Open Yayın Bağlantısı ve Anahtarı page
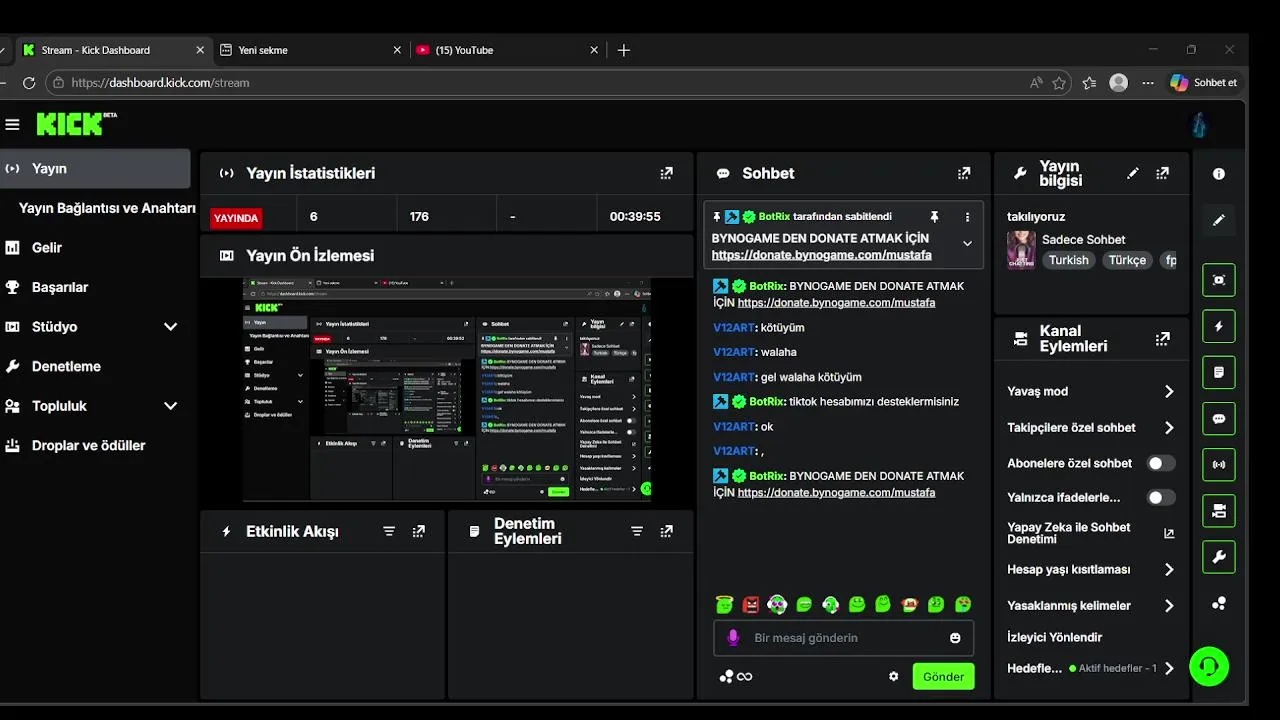Viewport: 1280px width, 720px height. coord(107,208)
